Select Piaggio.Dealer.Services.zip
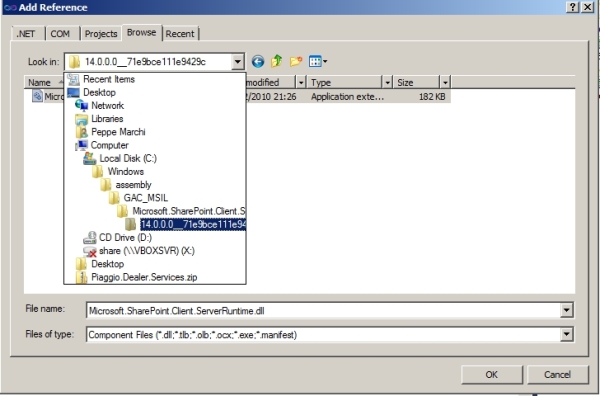This screenshot has height=396, width=600. [144, 277]
